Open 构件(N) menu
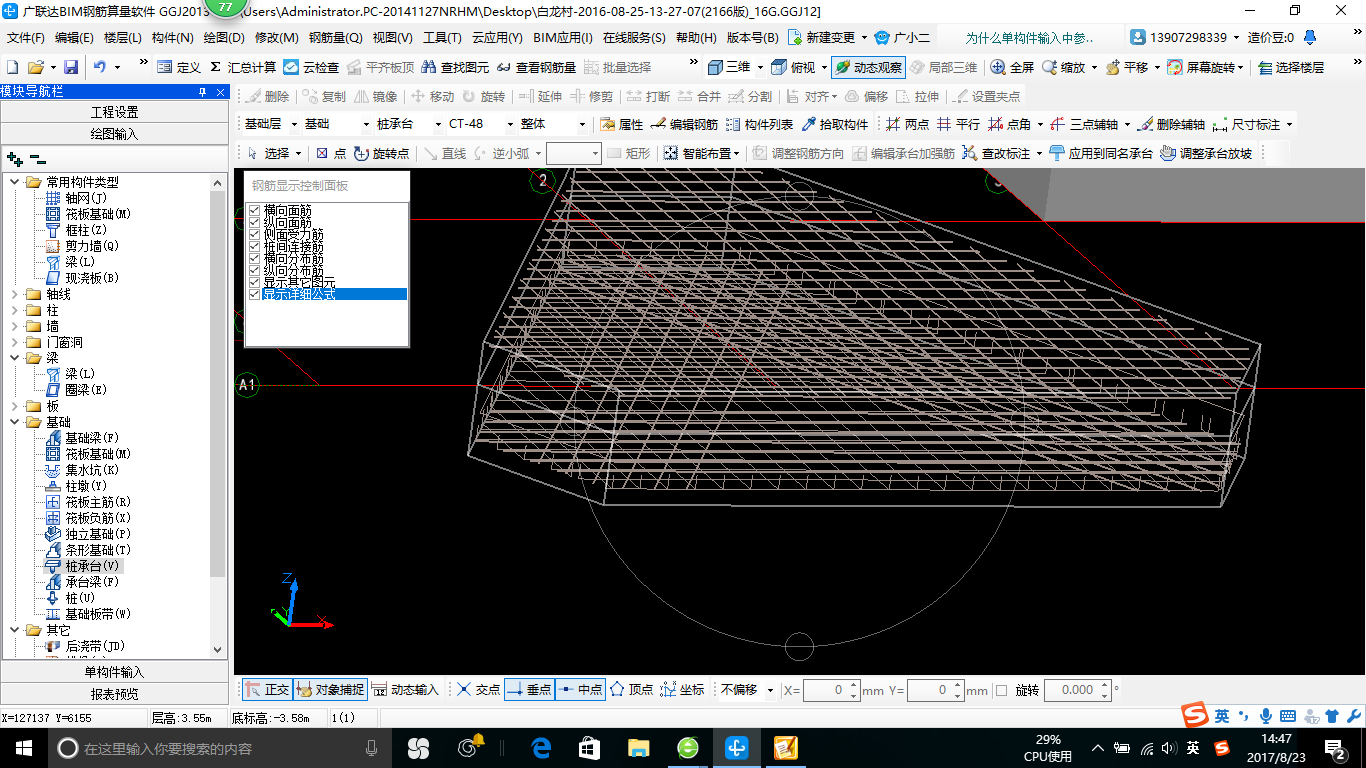 tap(172, 38)
